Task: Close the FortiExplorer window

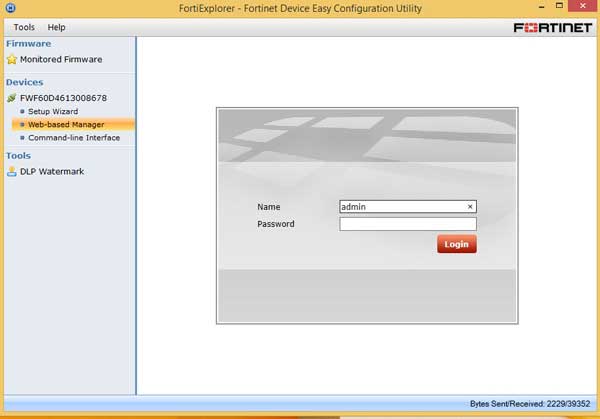Action: pyautogui.click(x=583, y=6)
